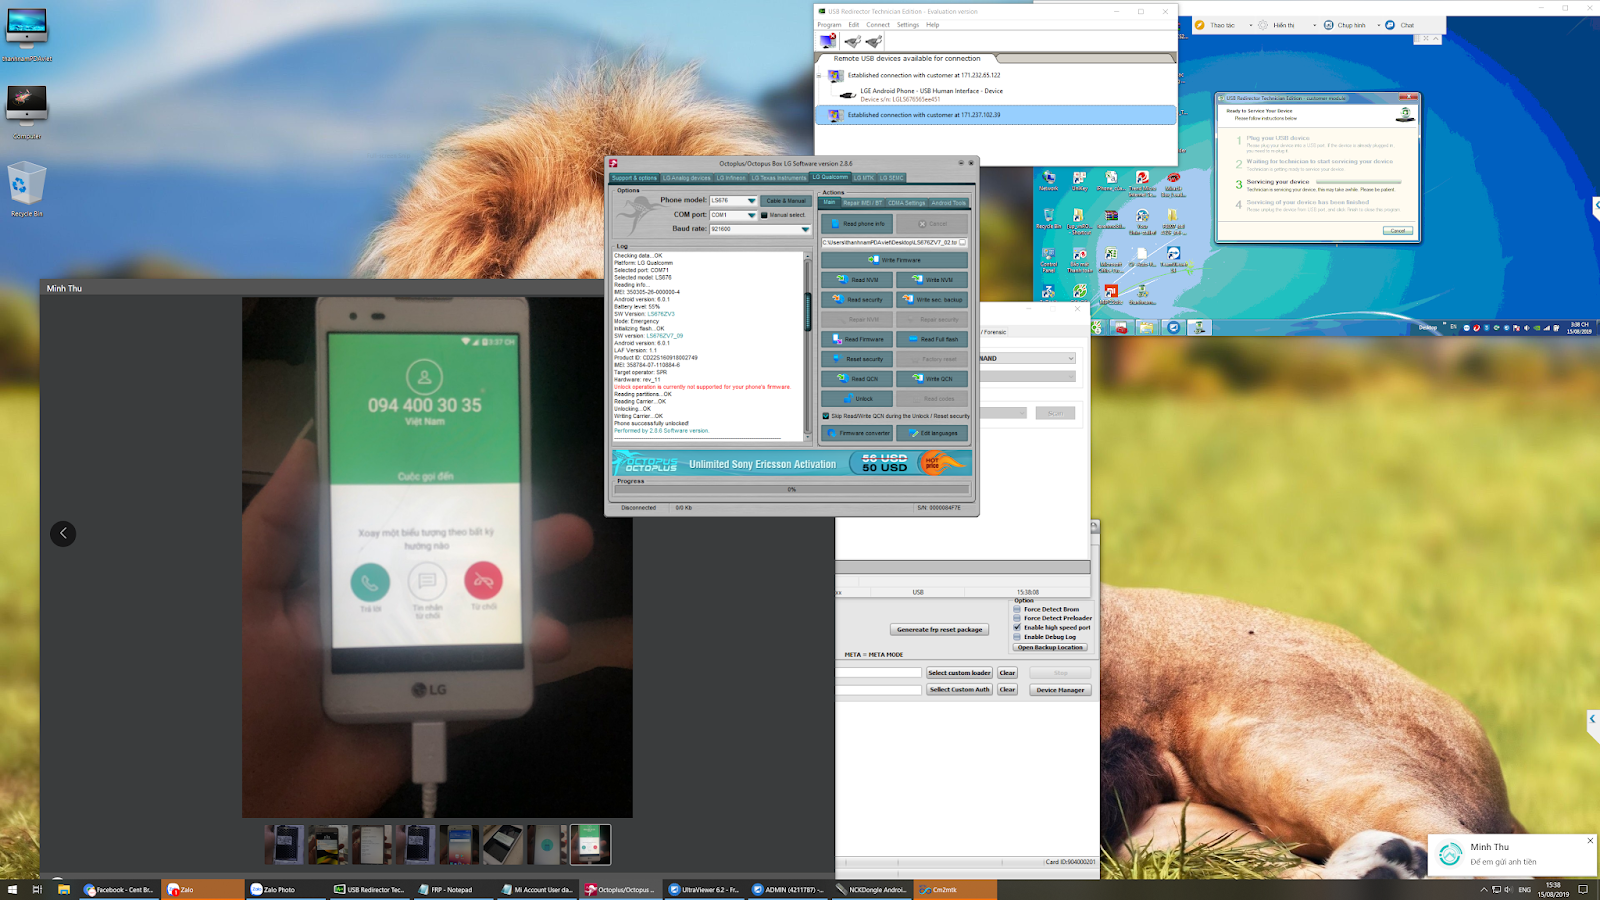Open the NAND dropdown in background window
The width and height of the screenshot is (1600, 900).
(x=1026, y=358)
